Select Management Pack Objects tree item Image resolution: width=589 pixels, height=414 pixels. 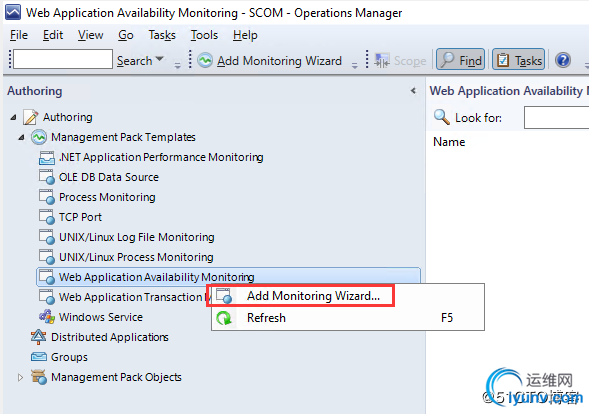click(x=116, y=377)
